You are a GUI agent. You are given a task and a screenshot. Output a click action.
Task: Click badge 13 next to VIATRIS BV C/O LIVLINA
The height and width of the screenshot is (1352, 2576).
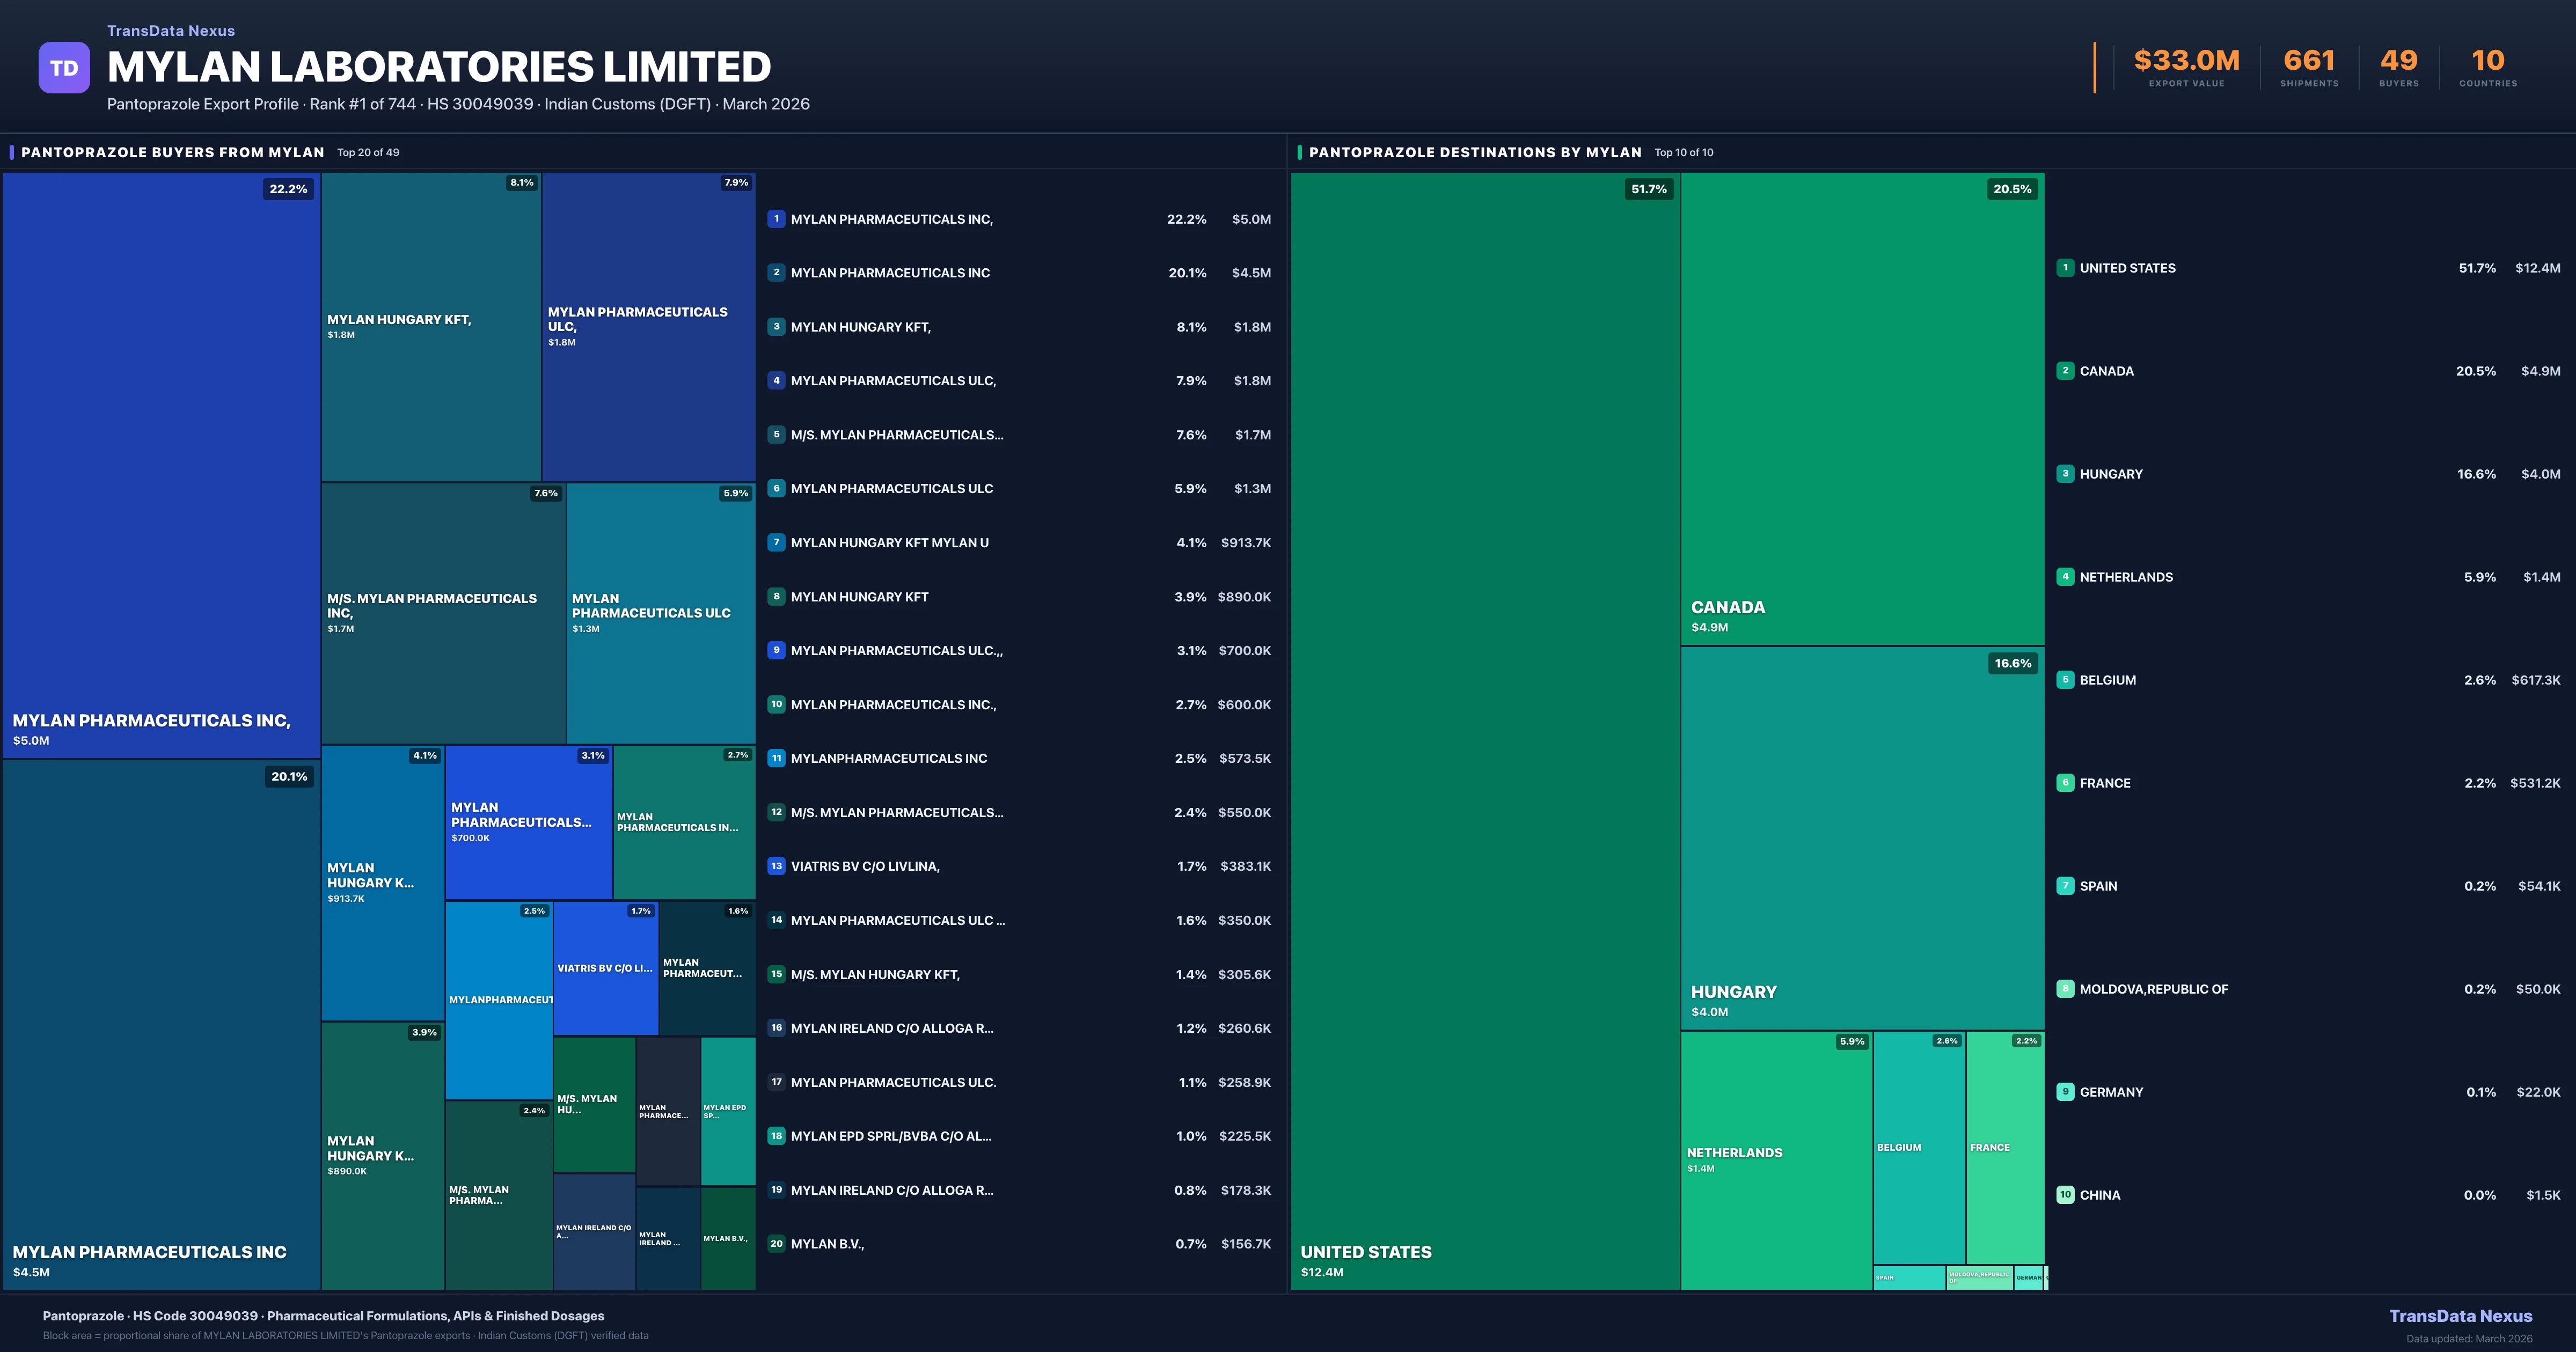(x=776, y=866)
